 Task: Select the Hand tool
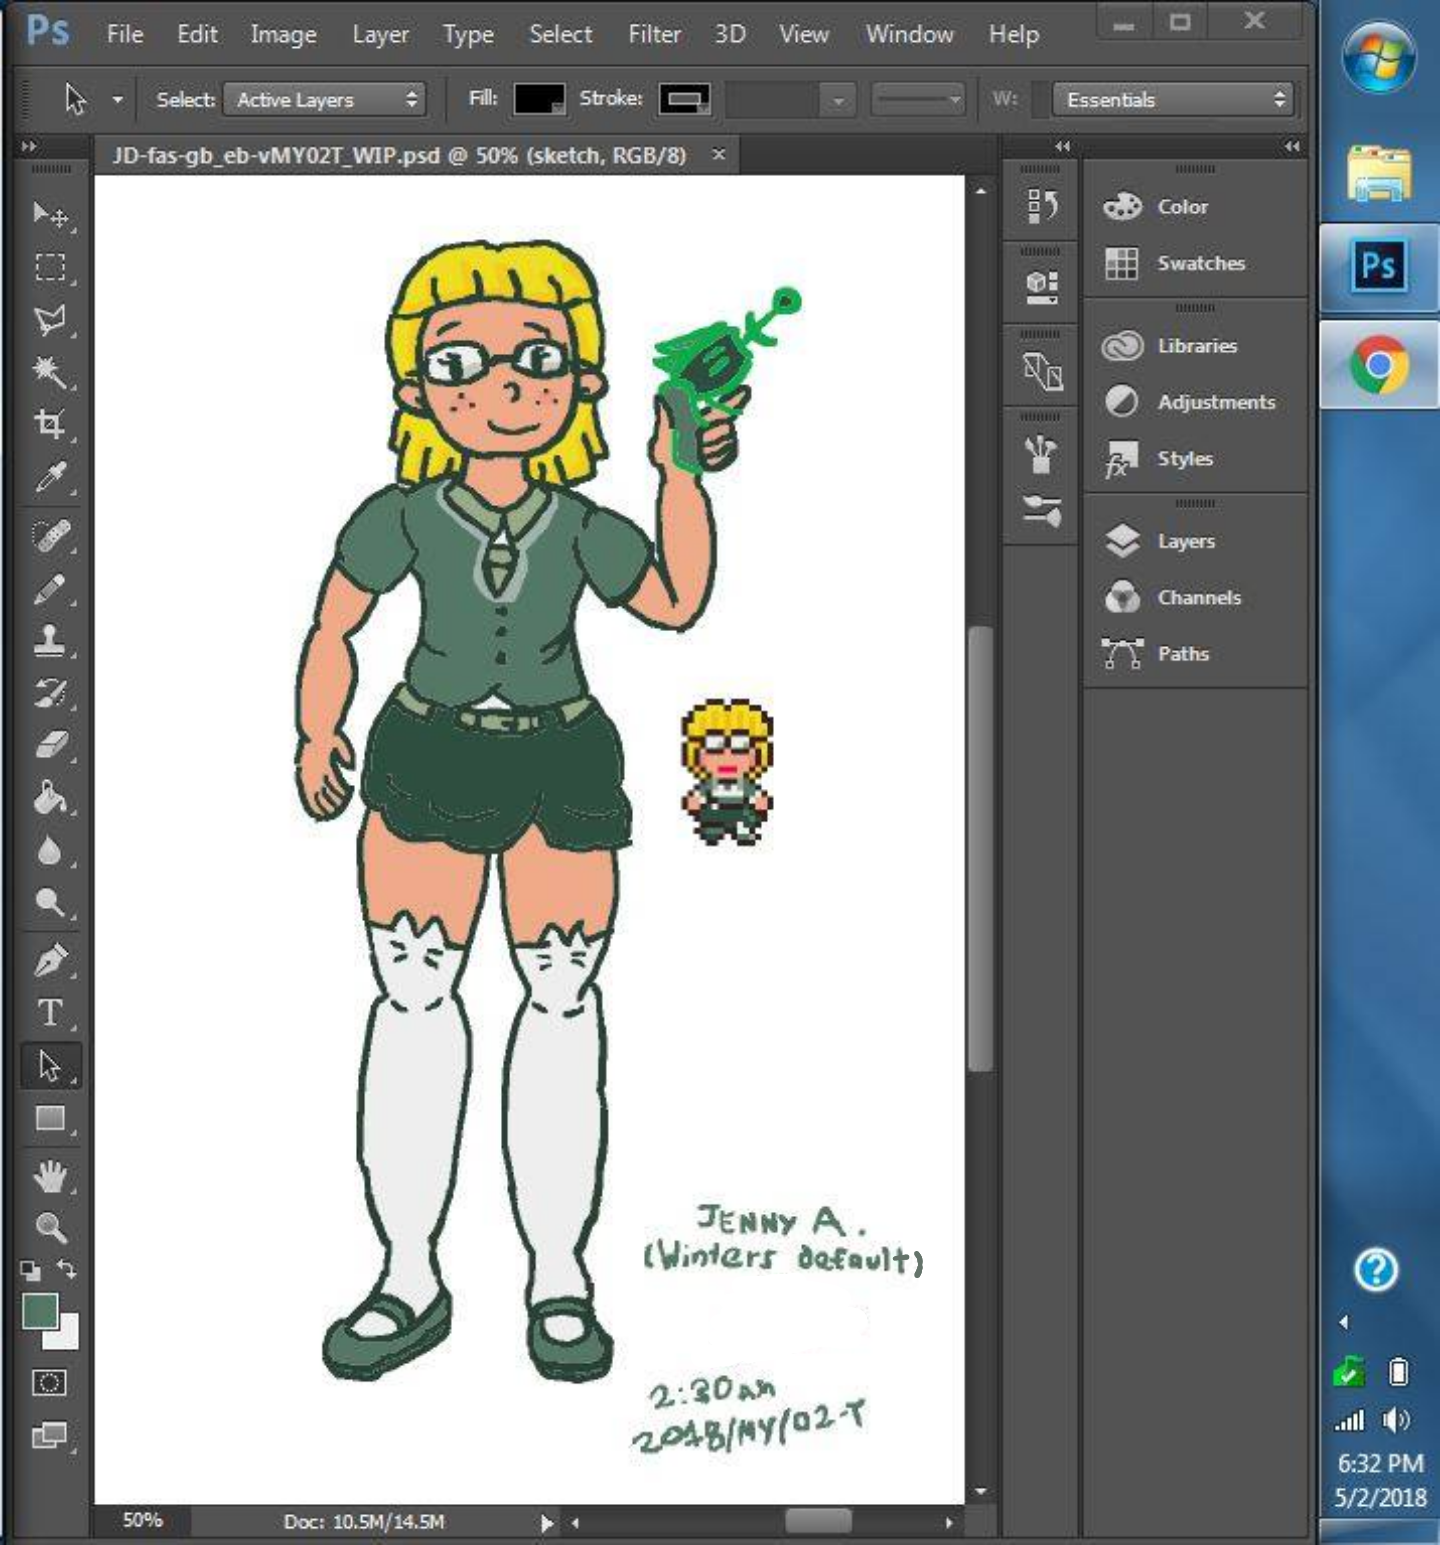[50, 1176]
